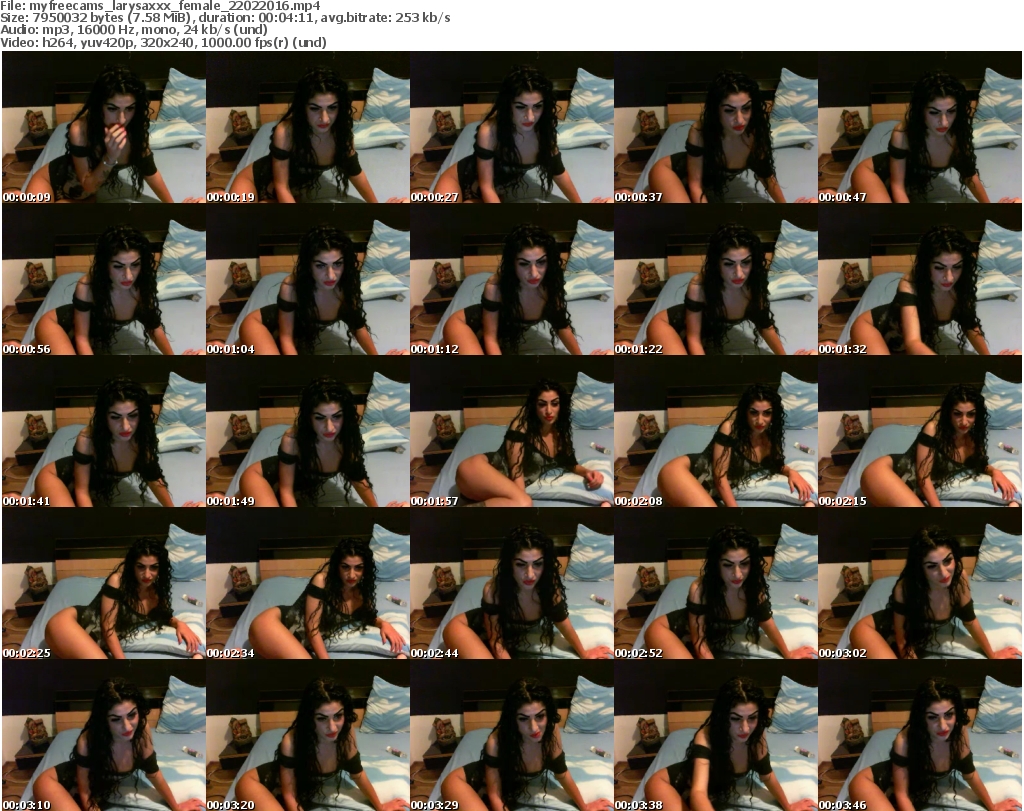Click the thumbnail frame stamped 00:00:09

click(104, 127)
